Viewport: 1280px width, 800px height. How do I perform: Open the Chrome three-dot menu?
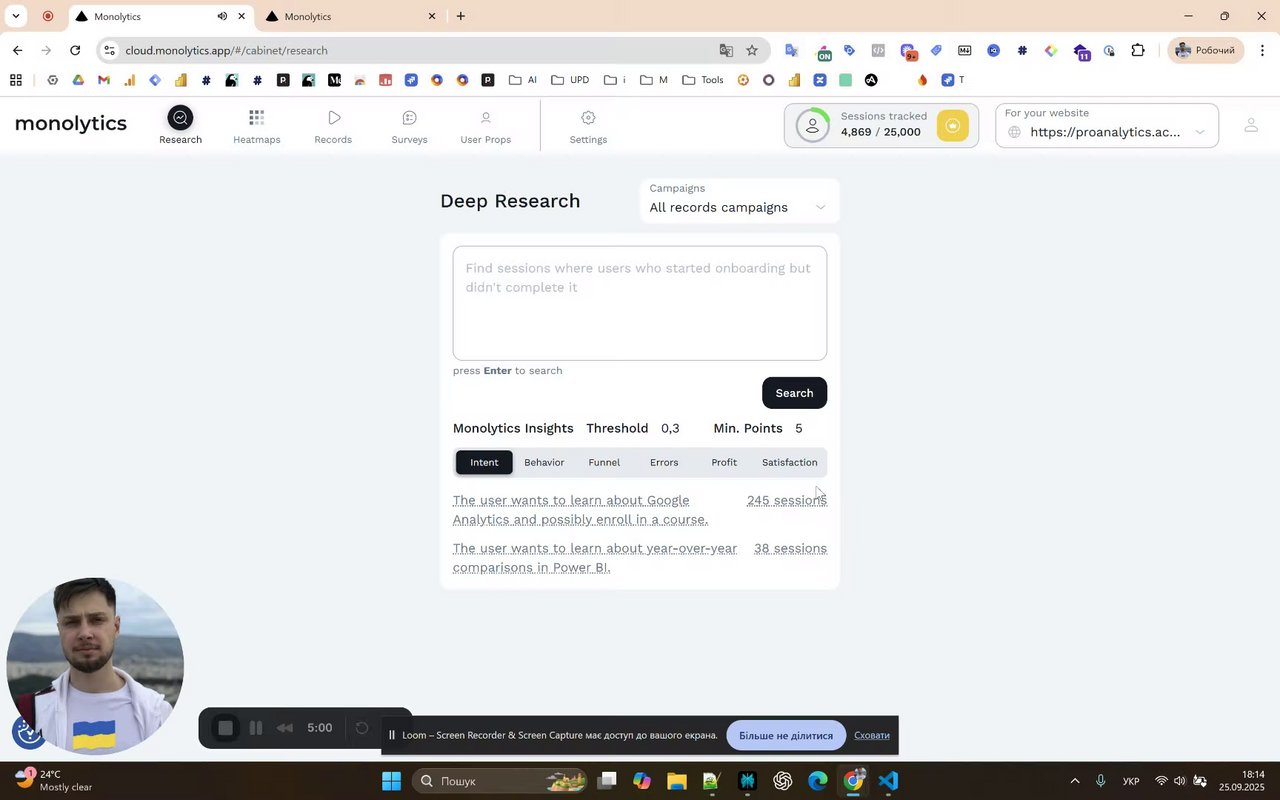(1262, 50)
